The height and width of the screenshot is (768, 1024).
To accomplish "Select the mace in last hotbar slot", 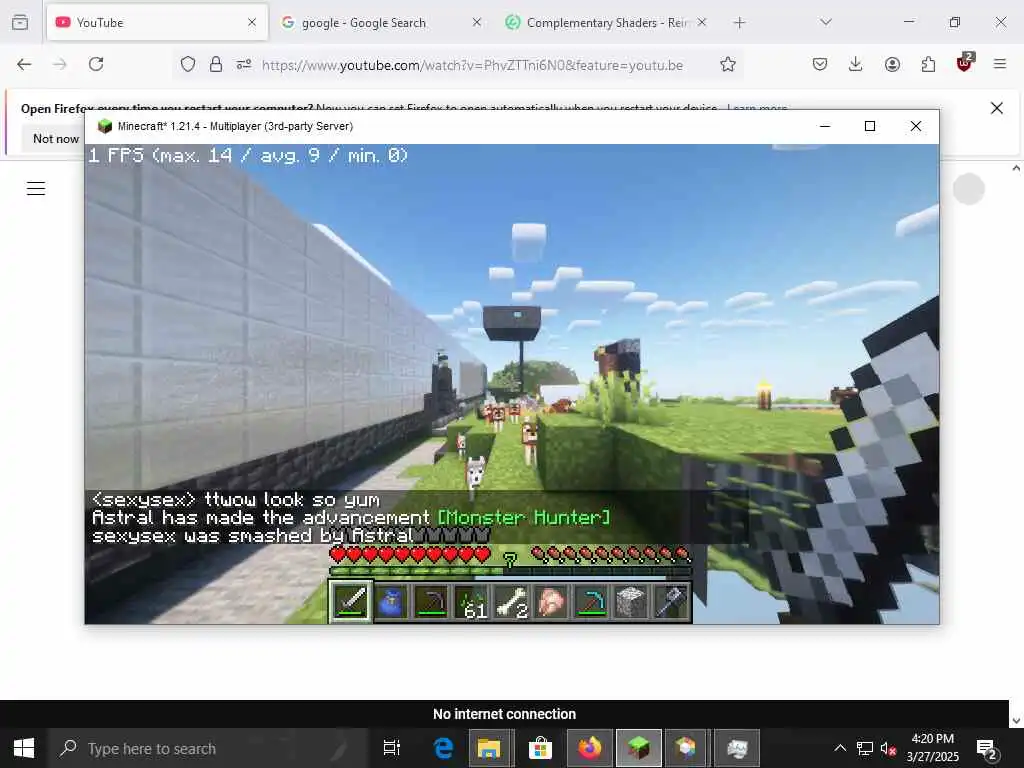I will click(x=671, y=601).
